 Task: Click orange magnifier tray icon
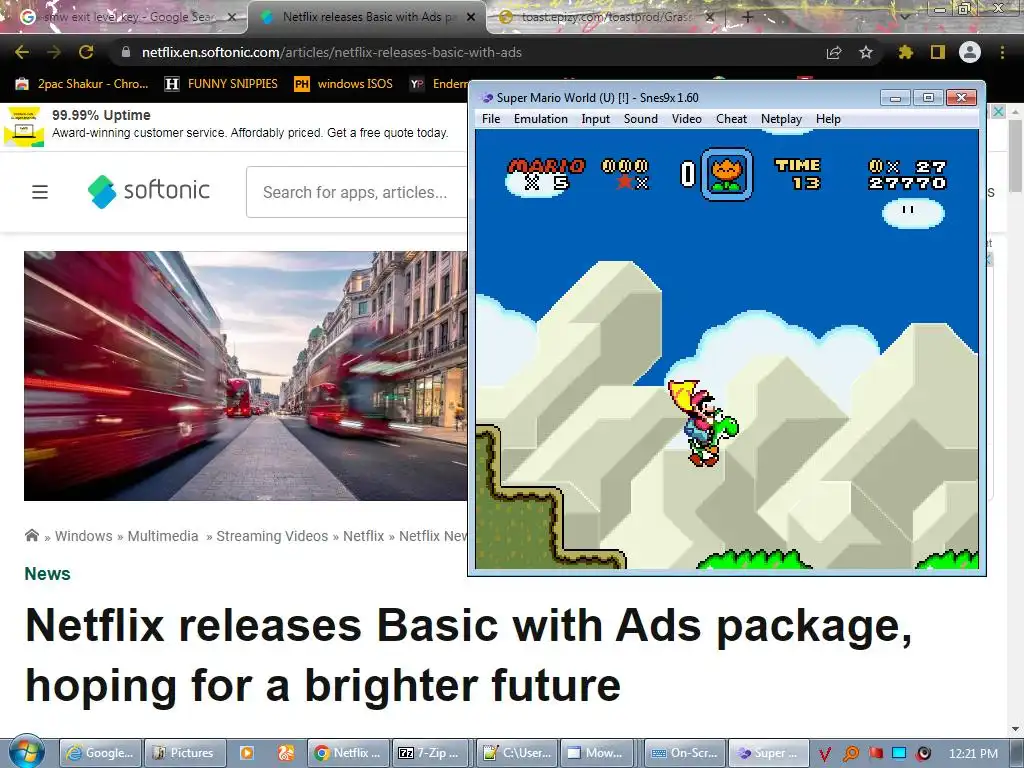tap(851, 754)
